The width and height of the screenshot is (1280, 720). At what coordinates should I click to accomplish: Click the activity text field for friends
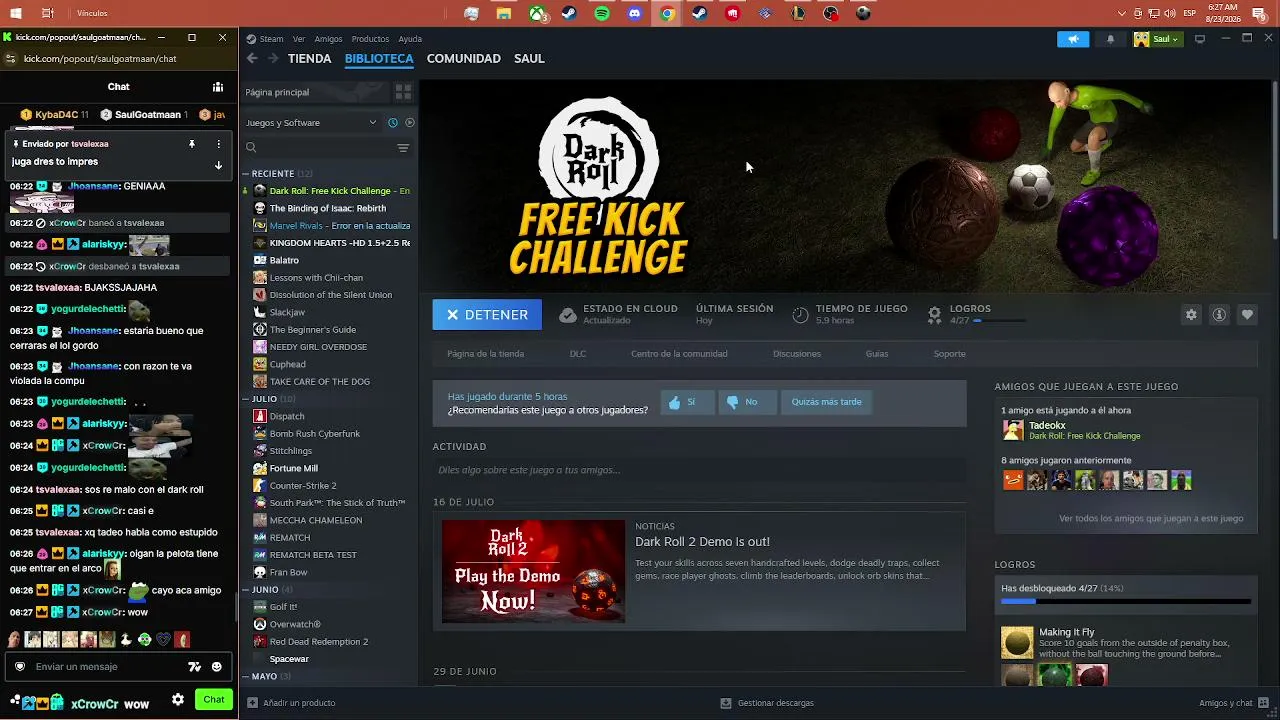coord(700,470)
